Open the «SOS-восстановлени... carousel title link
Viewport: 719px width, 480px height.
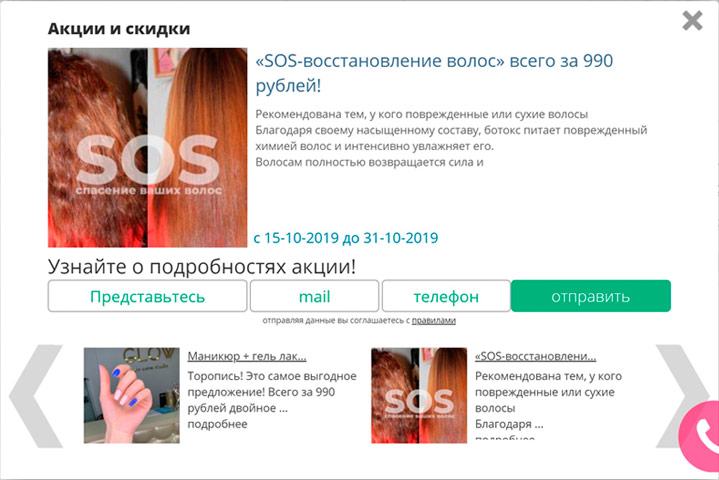click(536, 356)
